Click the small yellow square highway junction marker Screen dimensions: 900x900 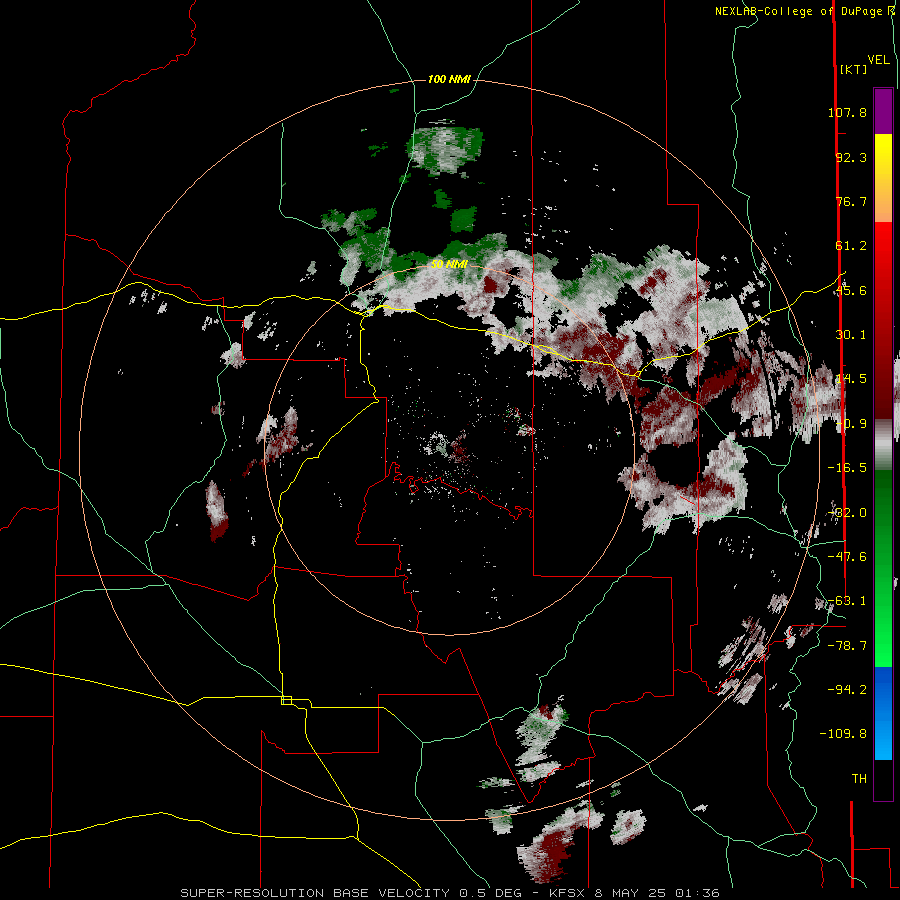point(286,700)
